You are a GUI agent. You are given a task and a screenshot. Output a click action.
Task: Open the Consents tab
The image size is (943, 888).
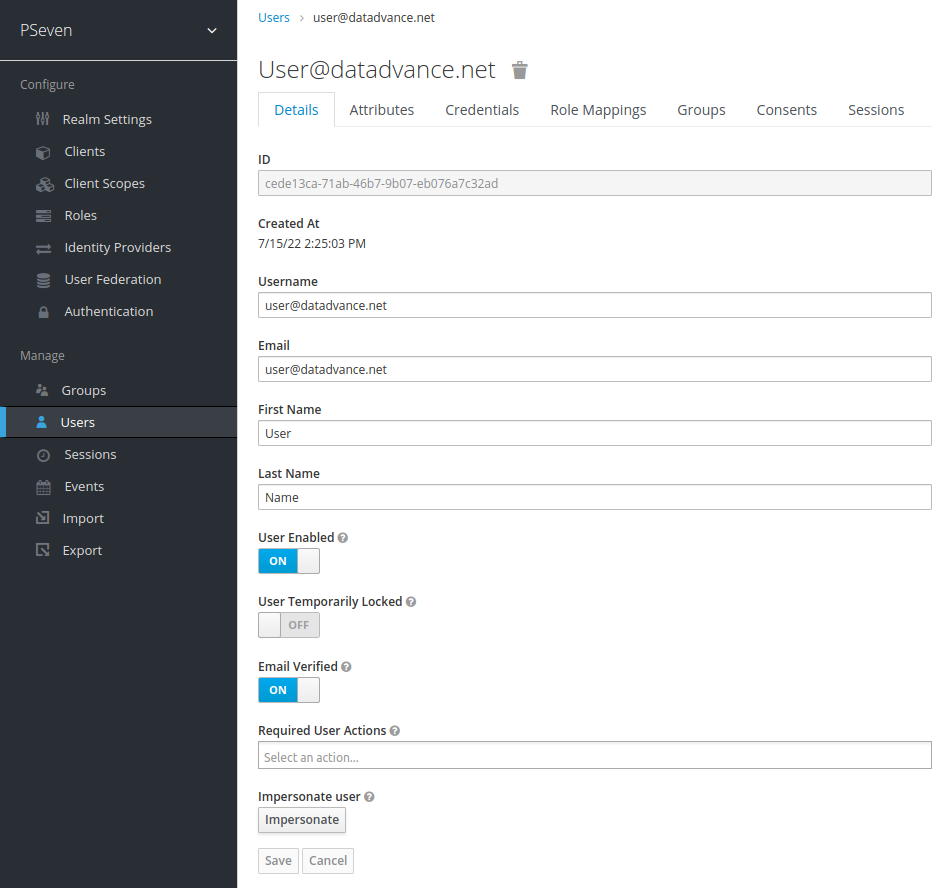coord(786,110)
